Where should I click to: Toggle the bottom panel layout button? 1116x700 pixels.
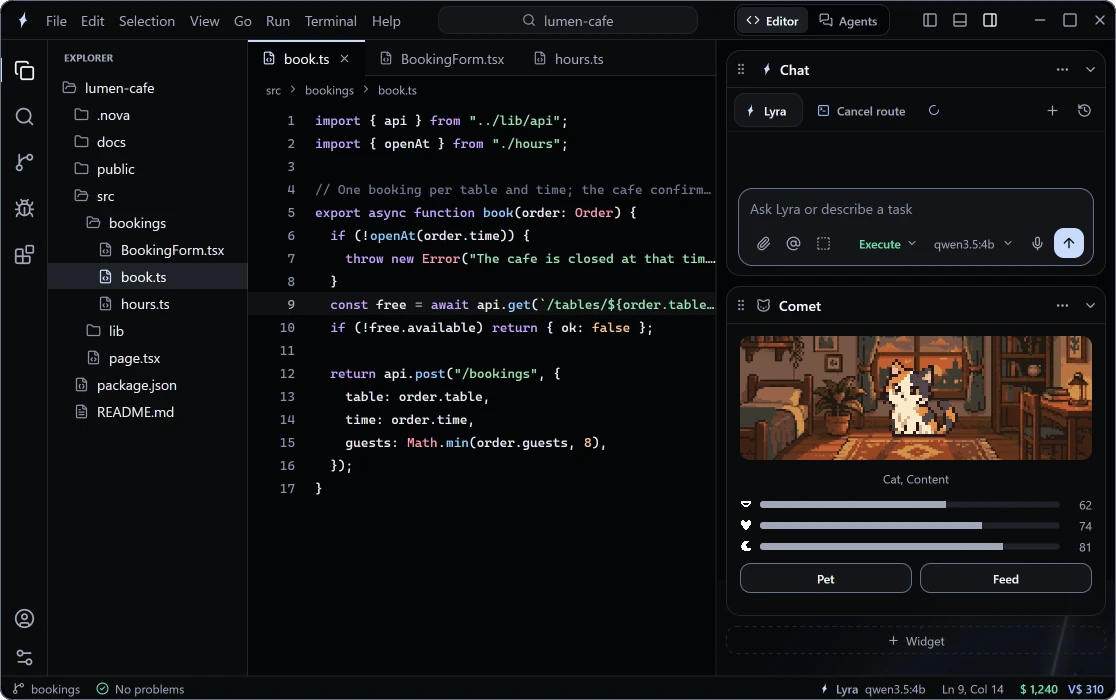coord(959,21)
